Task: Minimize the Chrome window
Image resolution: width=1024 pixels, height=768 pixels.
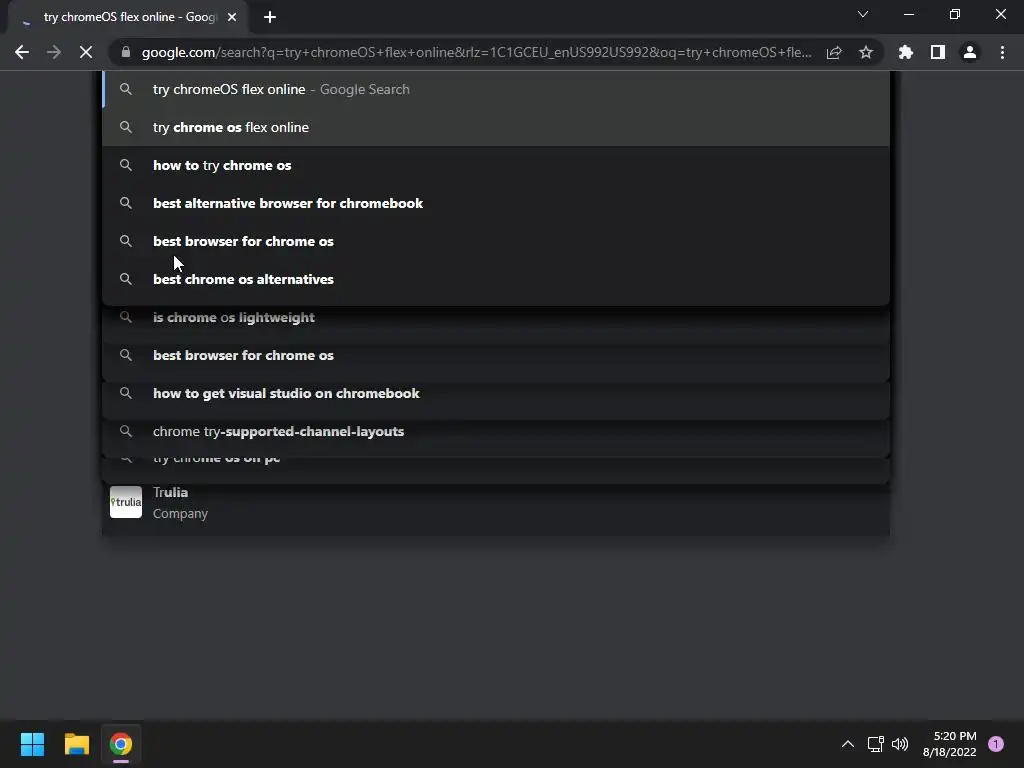Action: click(908, 14)
